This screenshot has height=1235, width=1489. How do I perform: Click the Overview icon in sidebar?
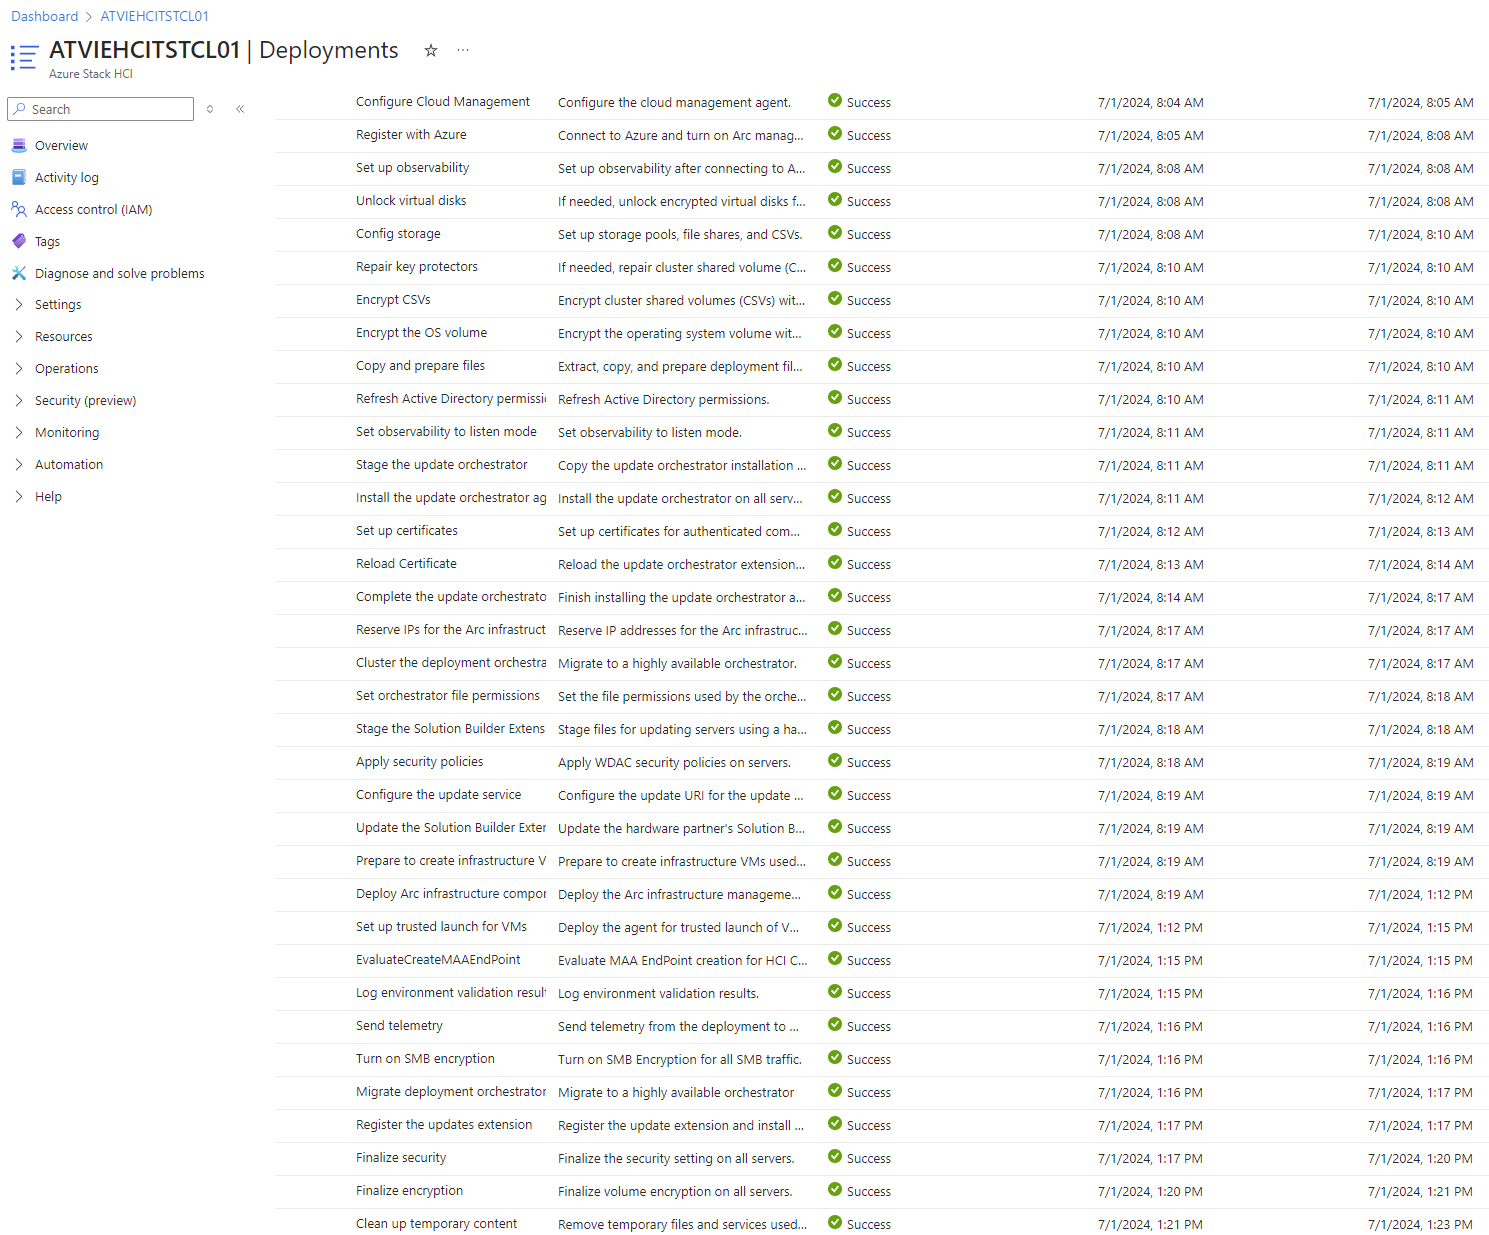coord(19,145)
